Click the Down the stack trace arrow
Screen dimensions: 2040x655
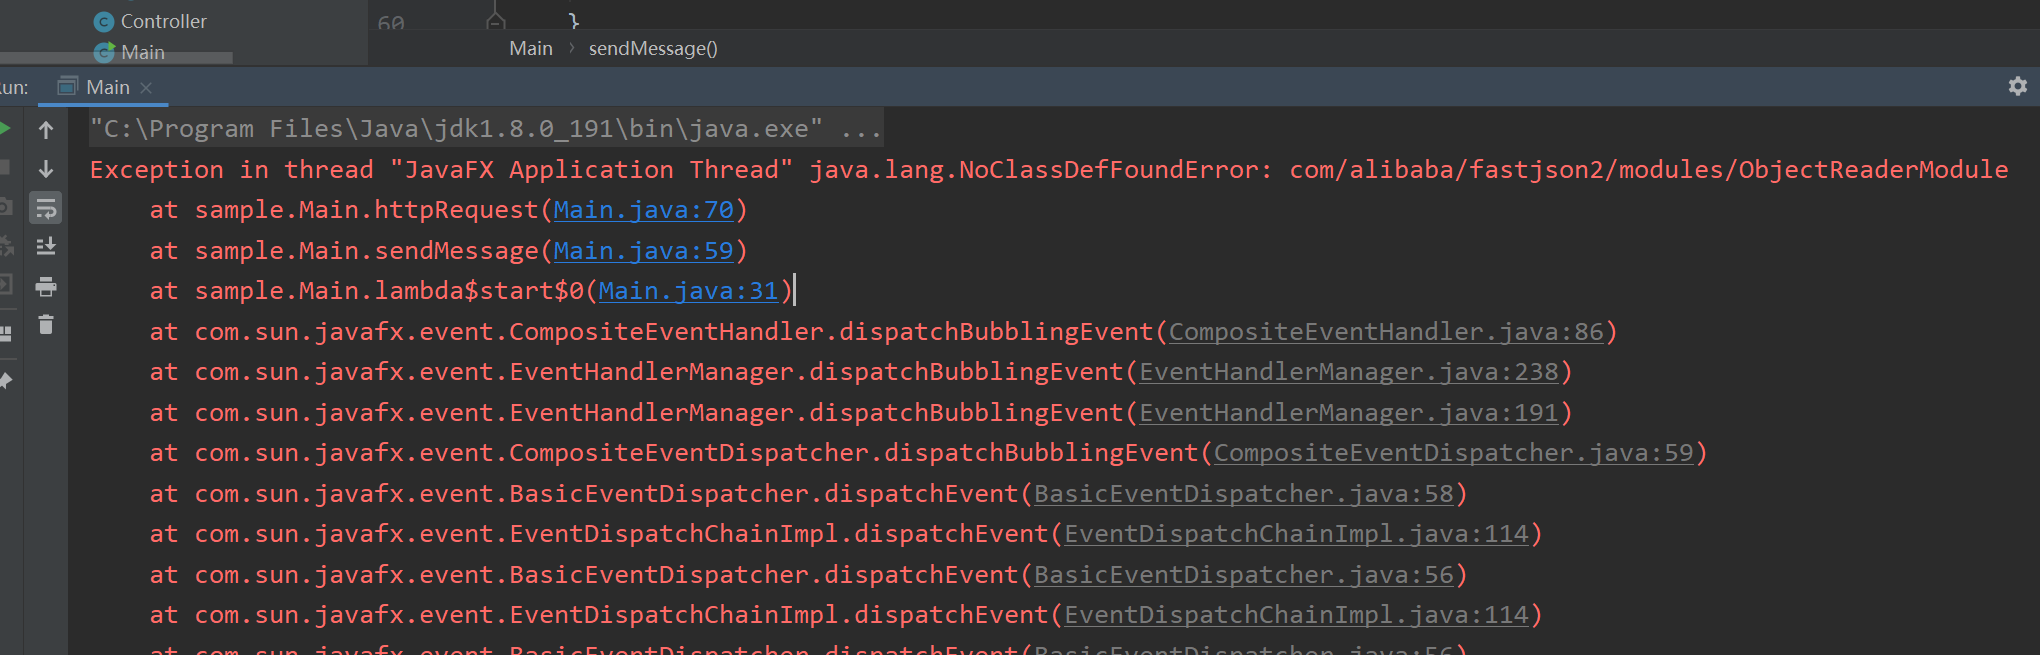(x=46, y=169)
